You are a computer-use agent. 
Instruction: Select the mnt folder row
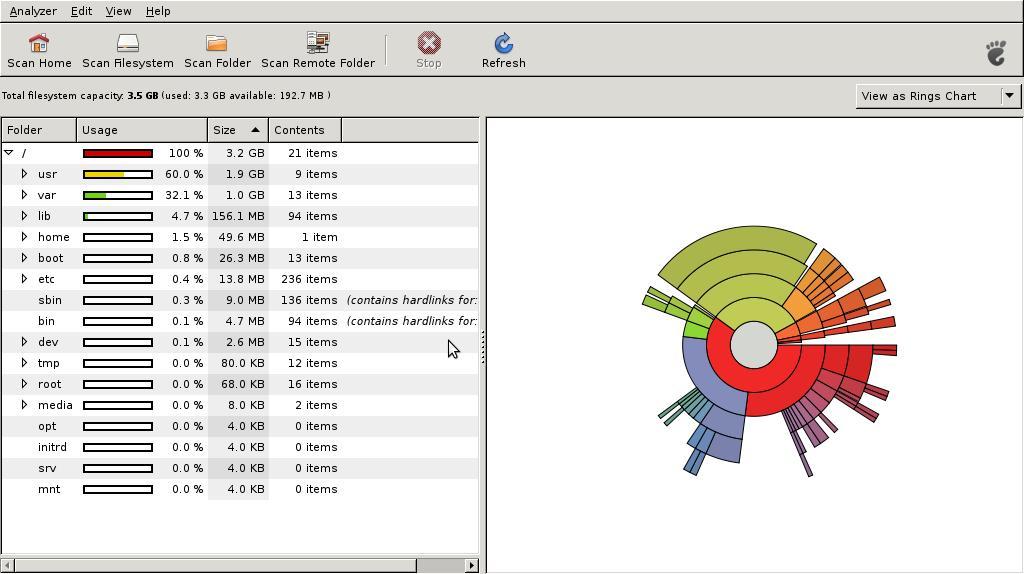pos(240,488)
